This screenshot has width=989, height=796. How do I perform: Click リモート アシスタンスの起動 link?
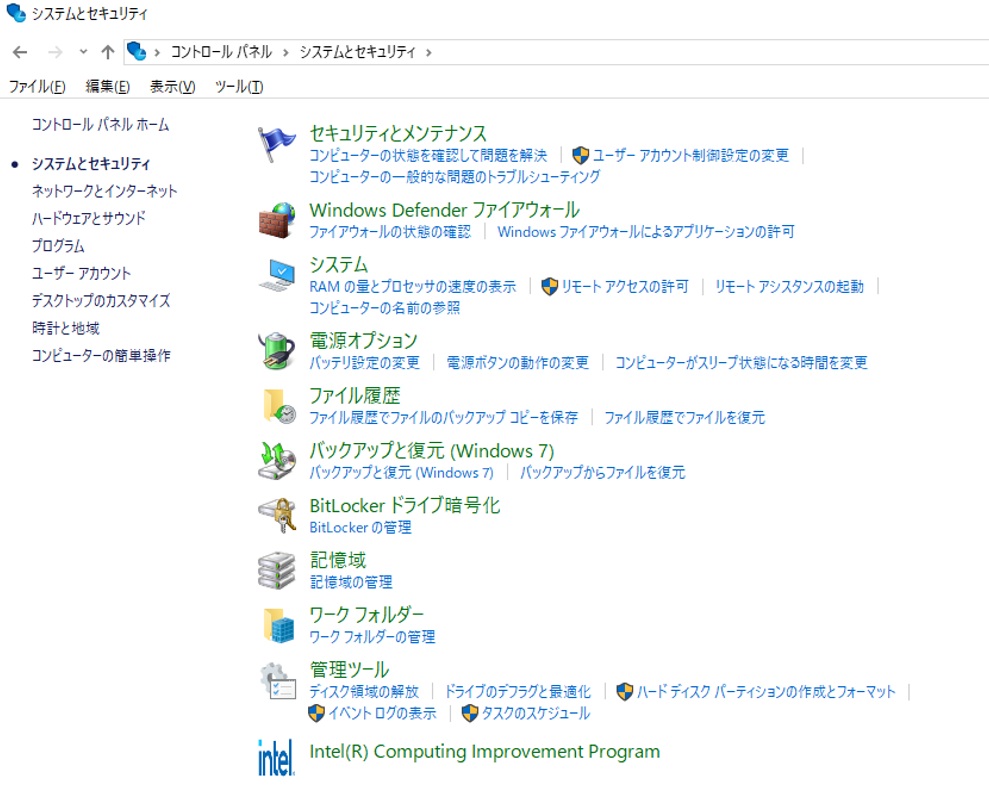click(x=789, y=286)
